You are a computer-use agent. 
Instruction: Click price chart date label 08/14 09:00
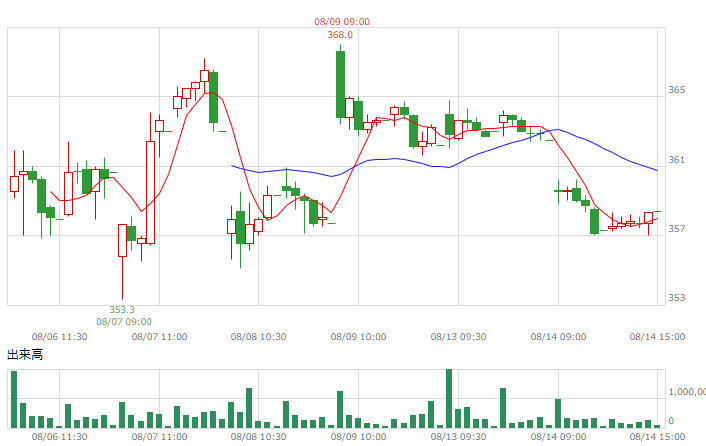tap(558, 337)
